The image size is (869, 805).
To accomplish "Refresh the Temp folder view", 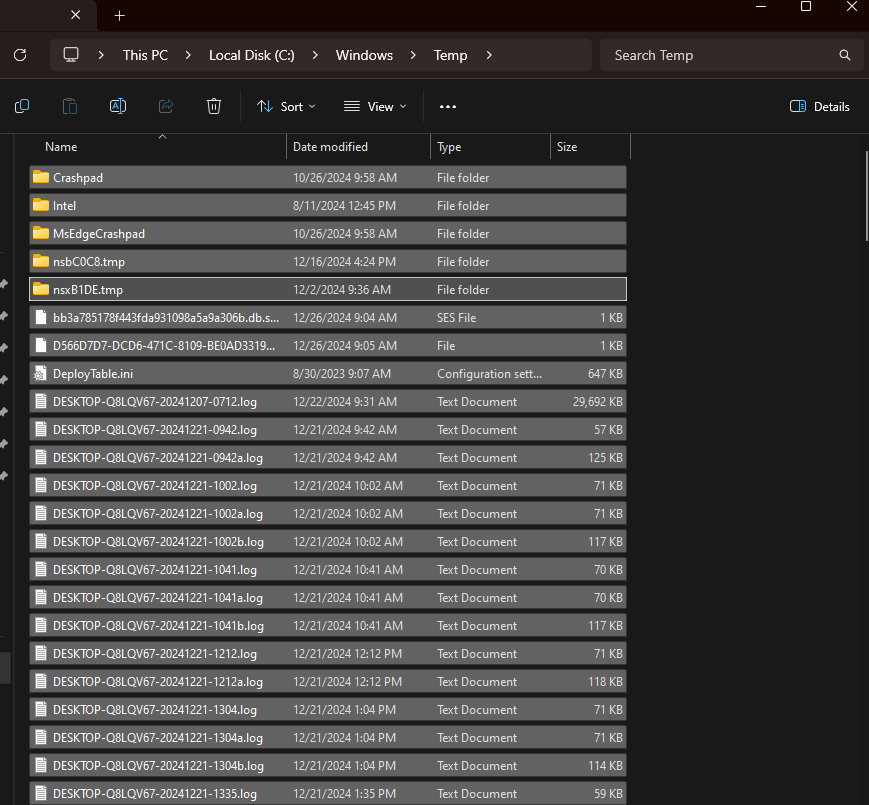I will point(20,55).
